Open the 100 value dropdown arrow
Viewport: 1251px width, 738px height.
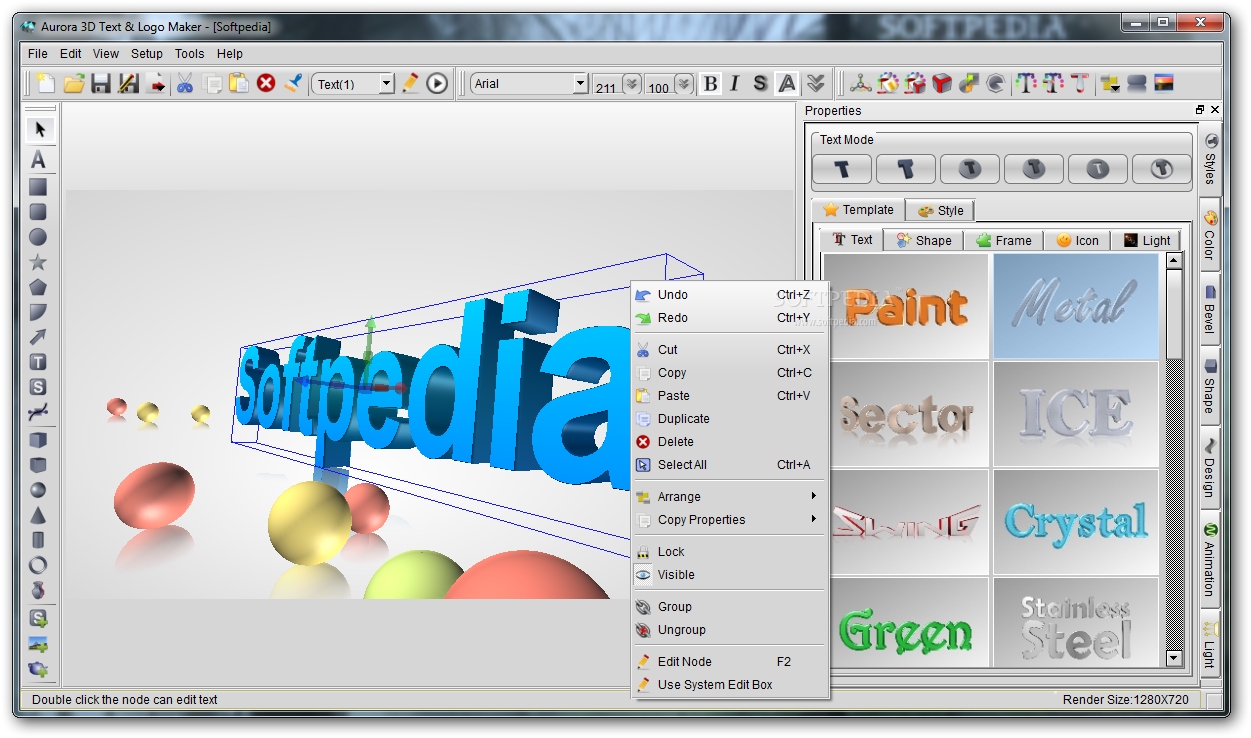[x=683, y=85]
